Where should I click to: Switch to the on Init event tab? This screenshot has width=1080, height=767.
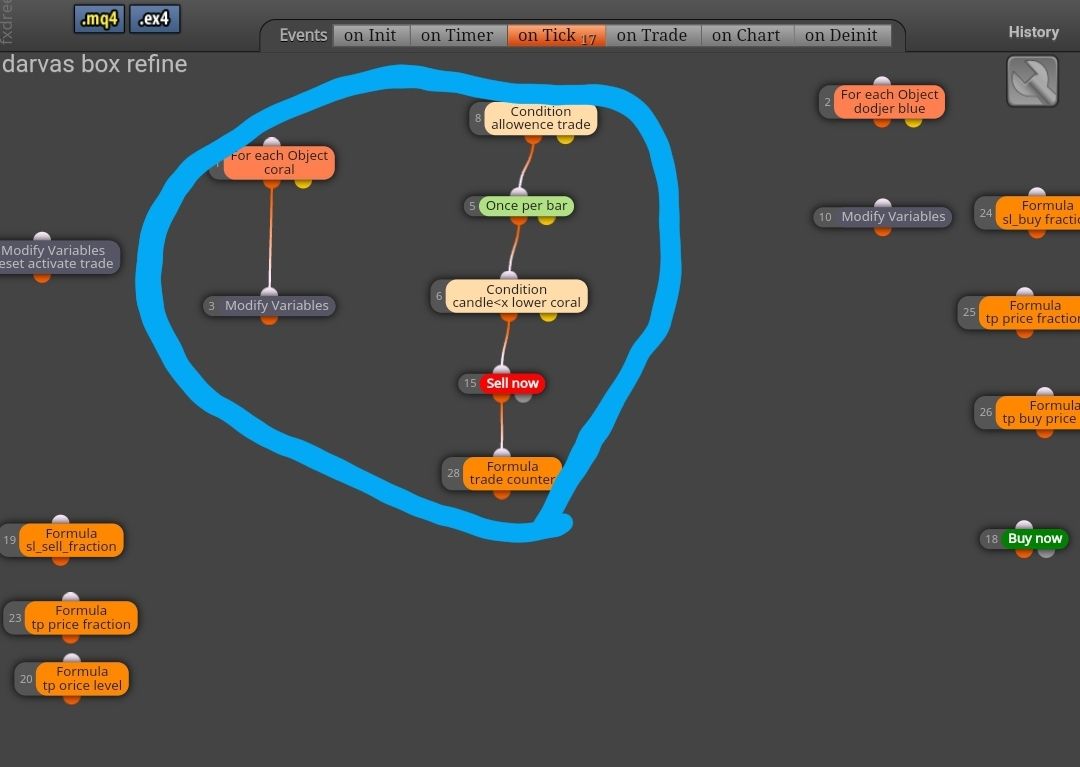coord(371,35)
